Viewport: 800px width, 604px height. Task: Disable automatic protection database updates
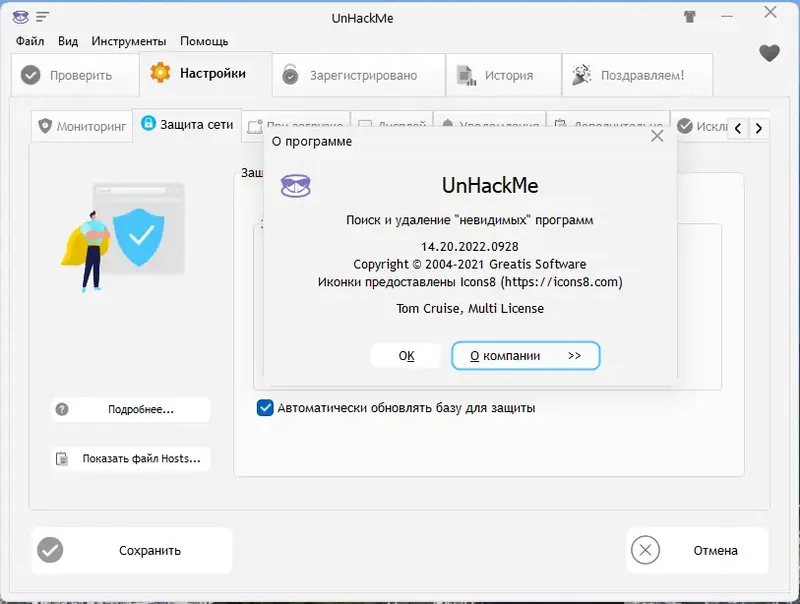(263, 407)
